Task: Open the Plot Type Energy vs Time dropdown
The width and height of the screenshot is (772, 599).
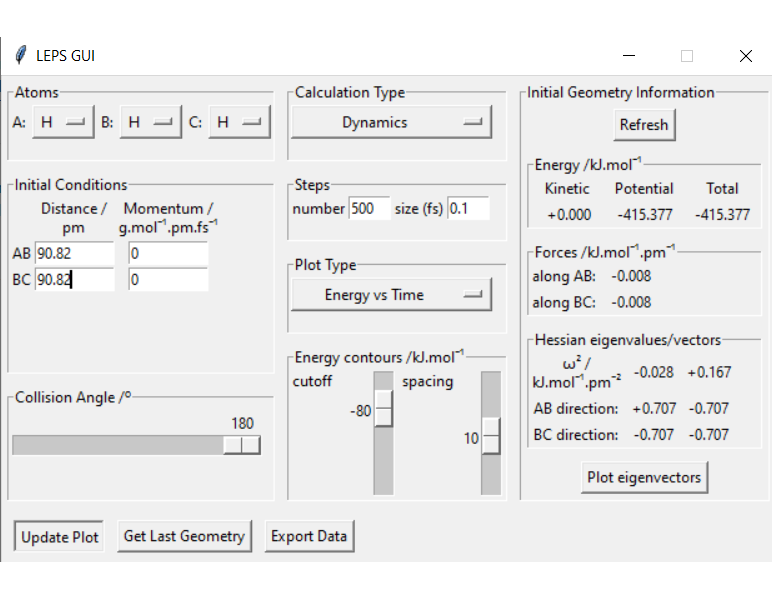Action: pos(389,295)
